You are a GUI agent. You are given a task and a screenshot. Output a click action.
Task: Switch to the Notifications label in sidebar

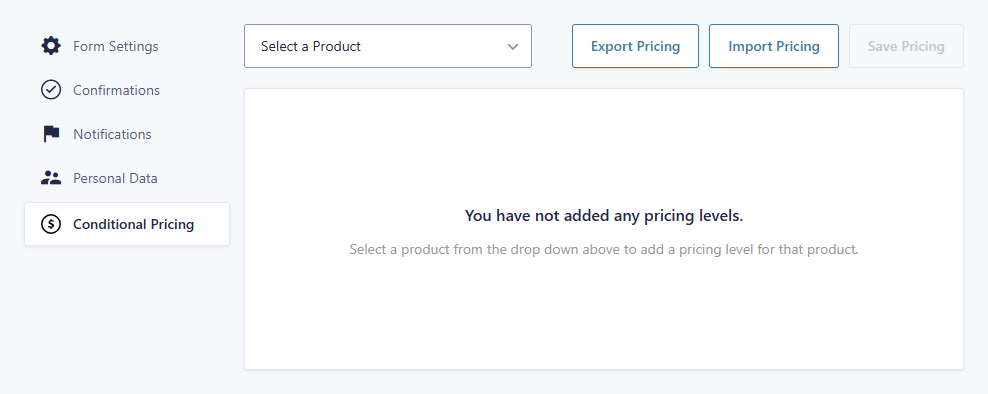point(112,134)
